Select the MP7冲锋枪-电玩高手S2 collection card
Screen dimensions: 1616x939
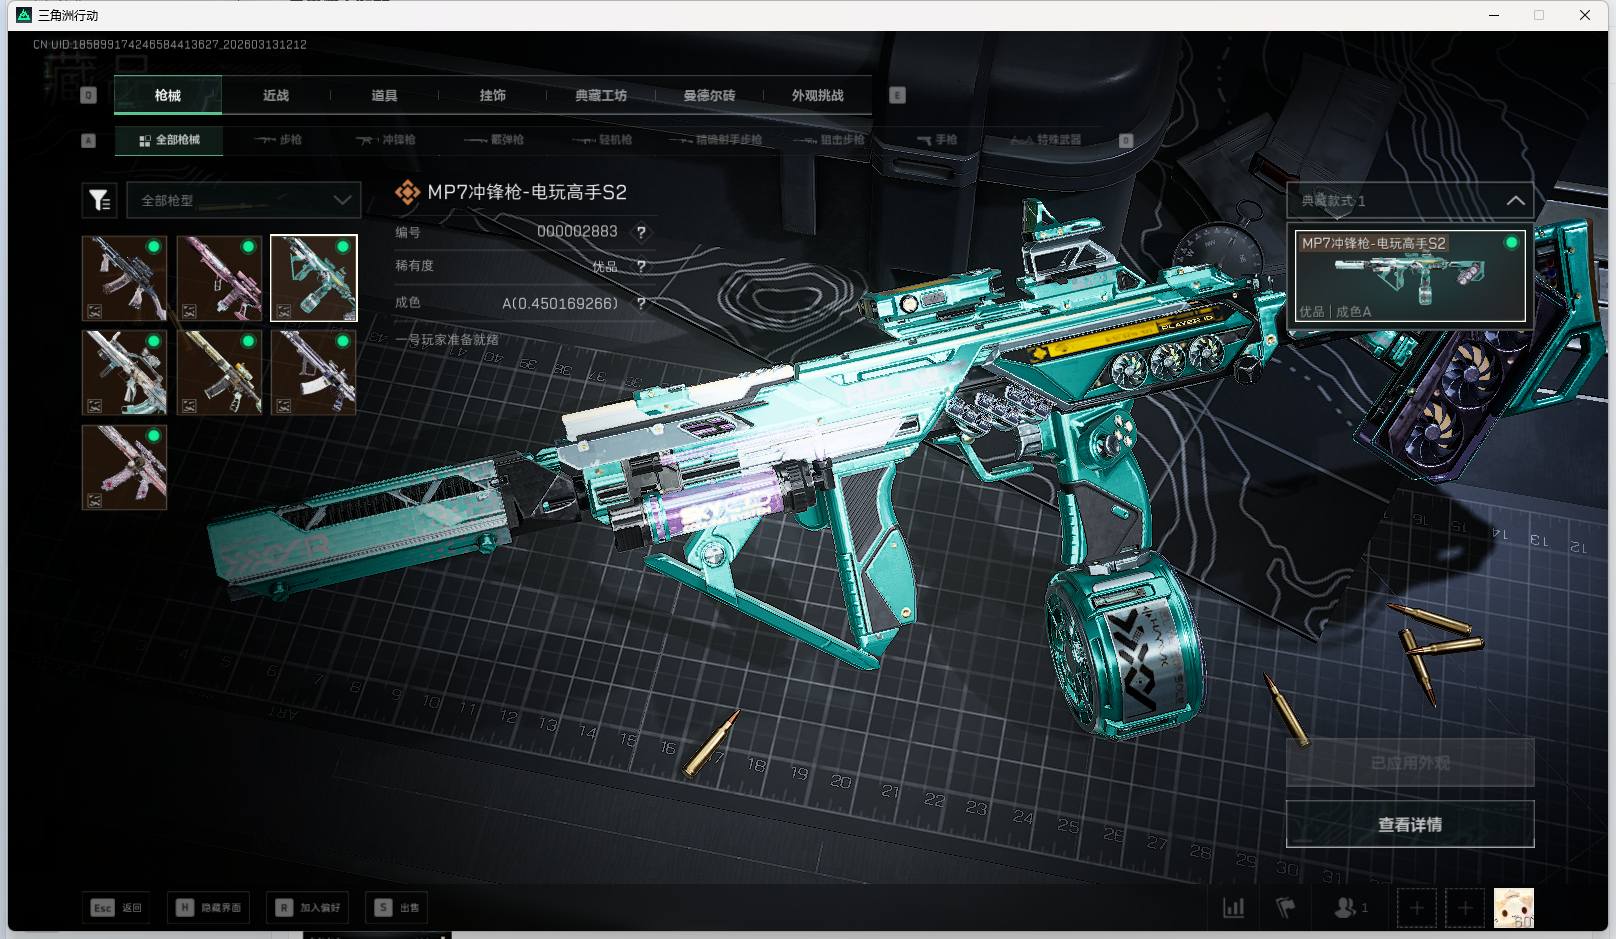[1409, 277]
